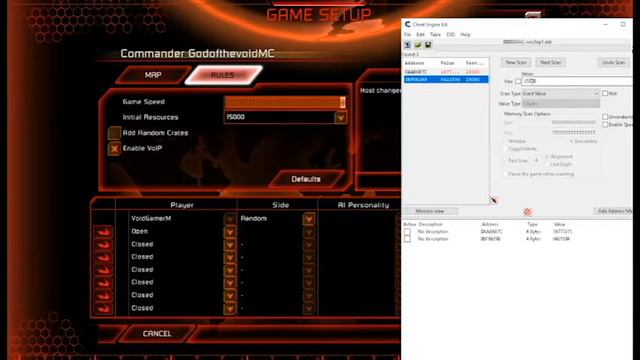Select the red-valued first found-address row

tap(446, 72)
